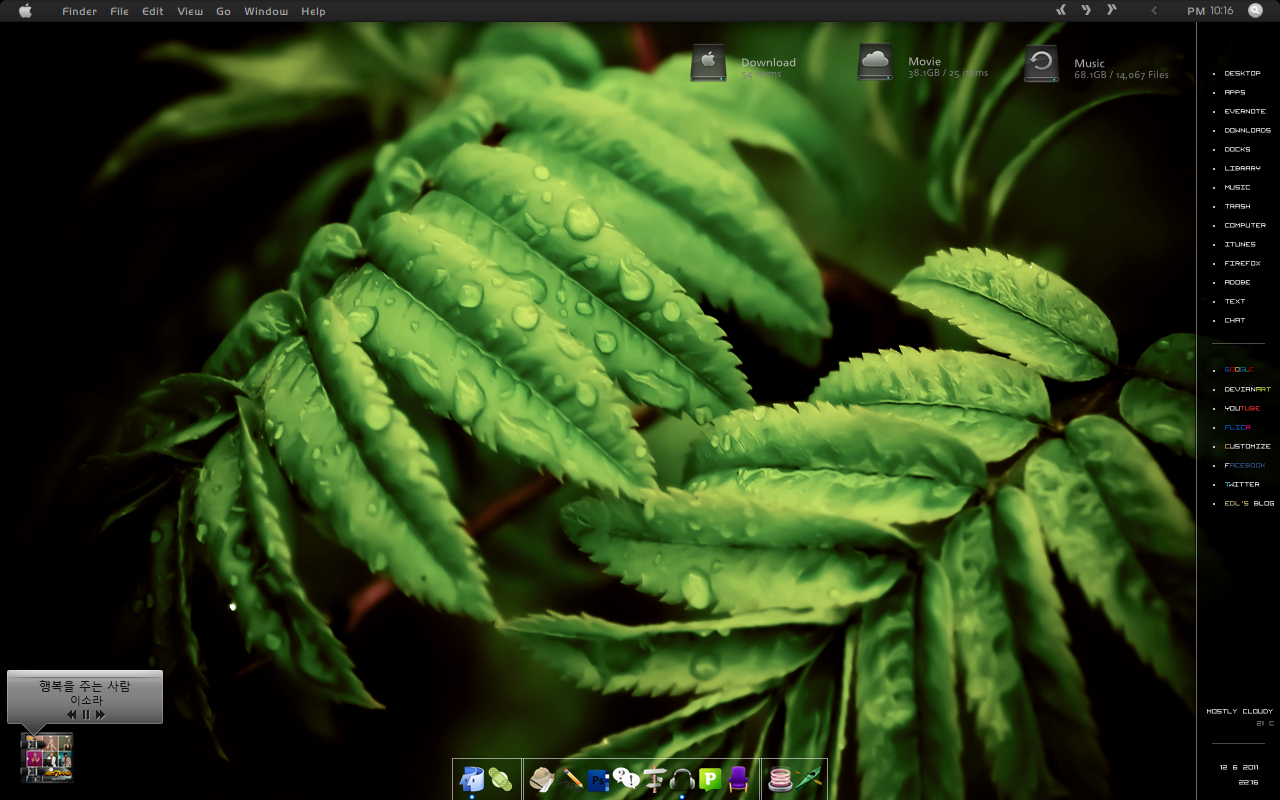The image size is (1280, 800).
Task: Open EVERNOTE from sidebar launcher
Action: (1245, 111)
